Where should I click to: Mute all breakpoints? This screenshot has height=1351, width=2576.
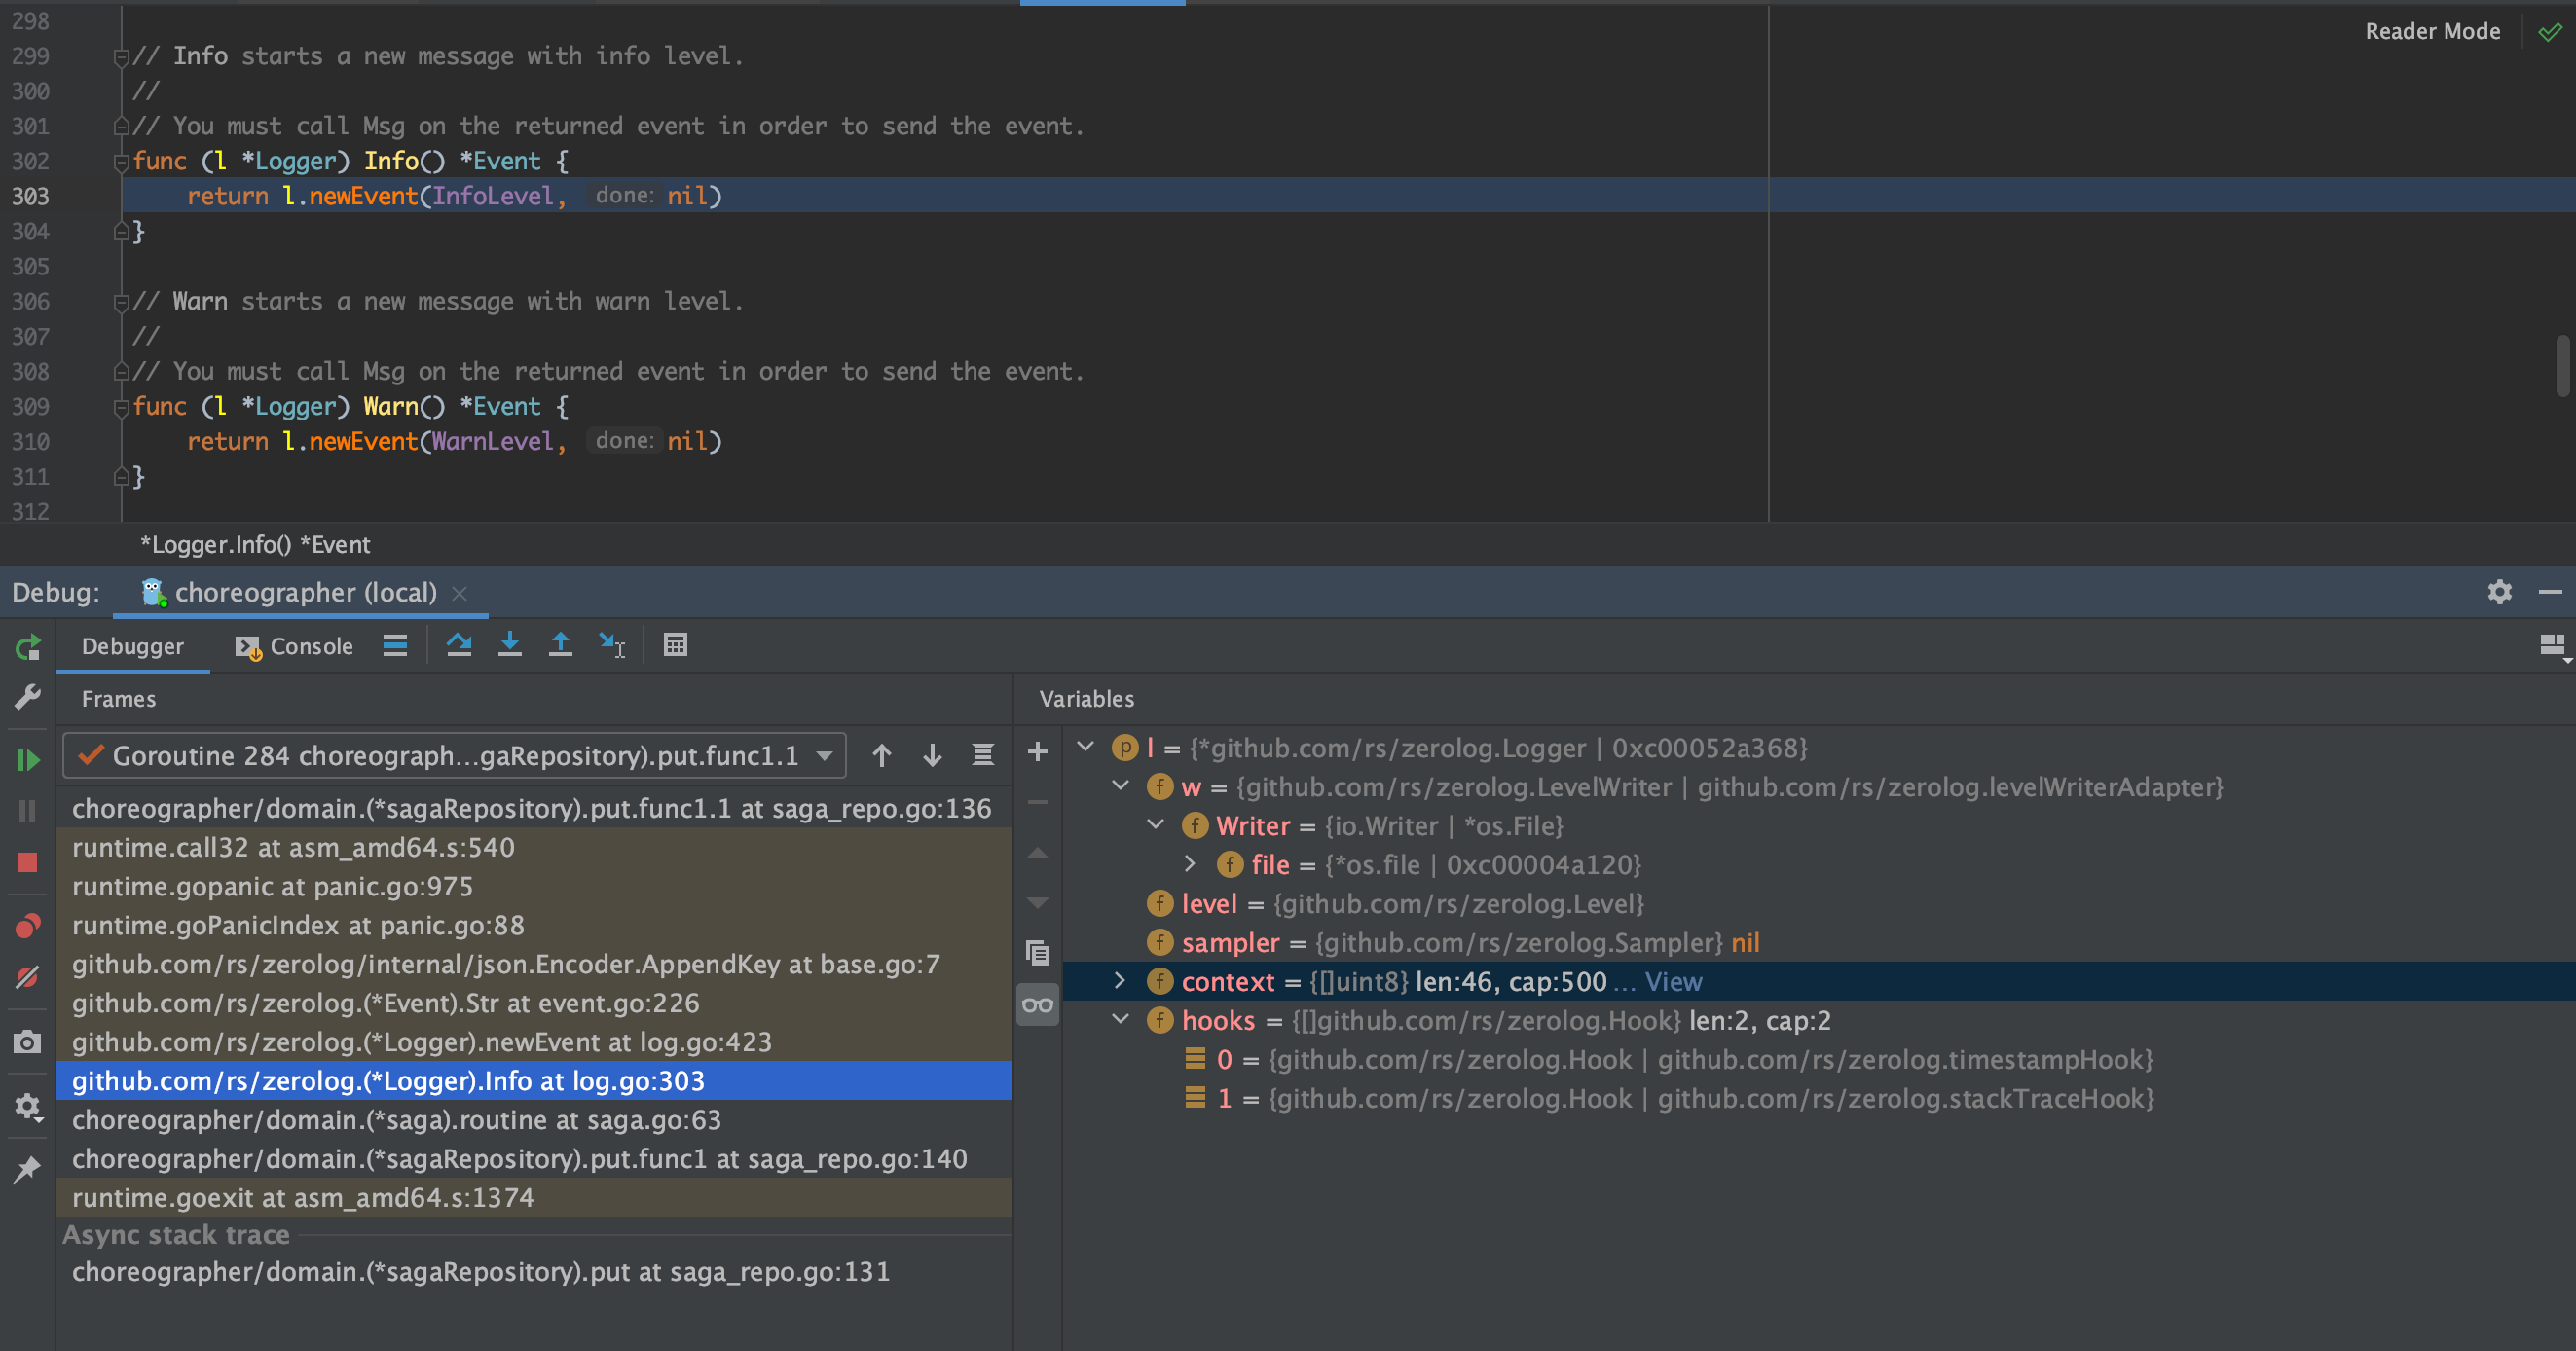(x=27, y=978)
